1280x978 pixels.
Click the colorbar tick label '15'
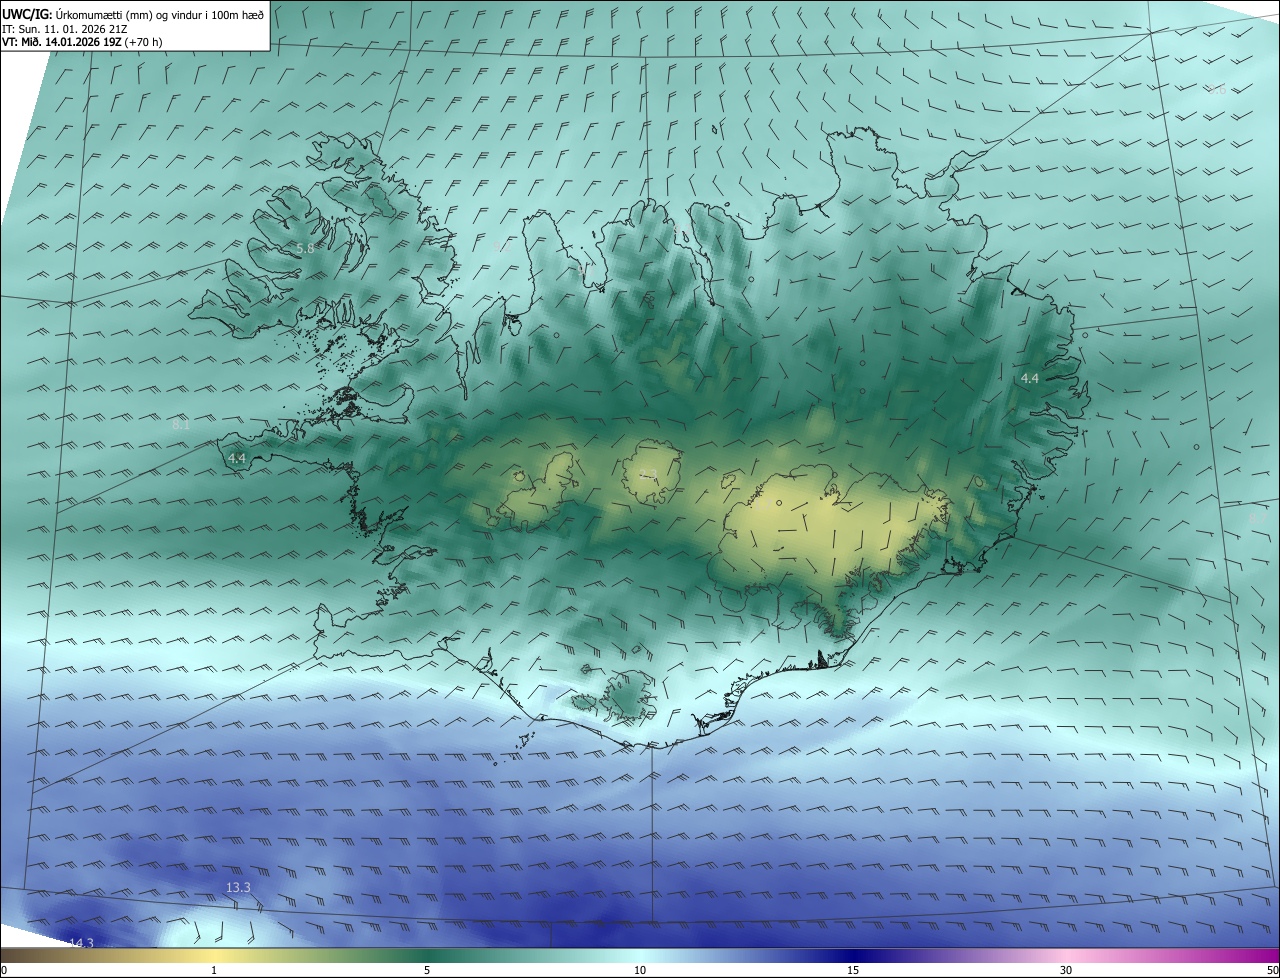pos(853,970)
